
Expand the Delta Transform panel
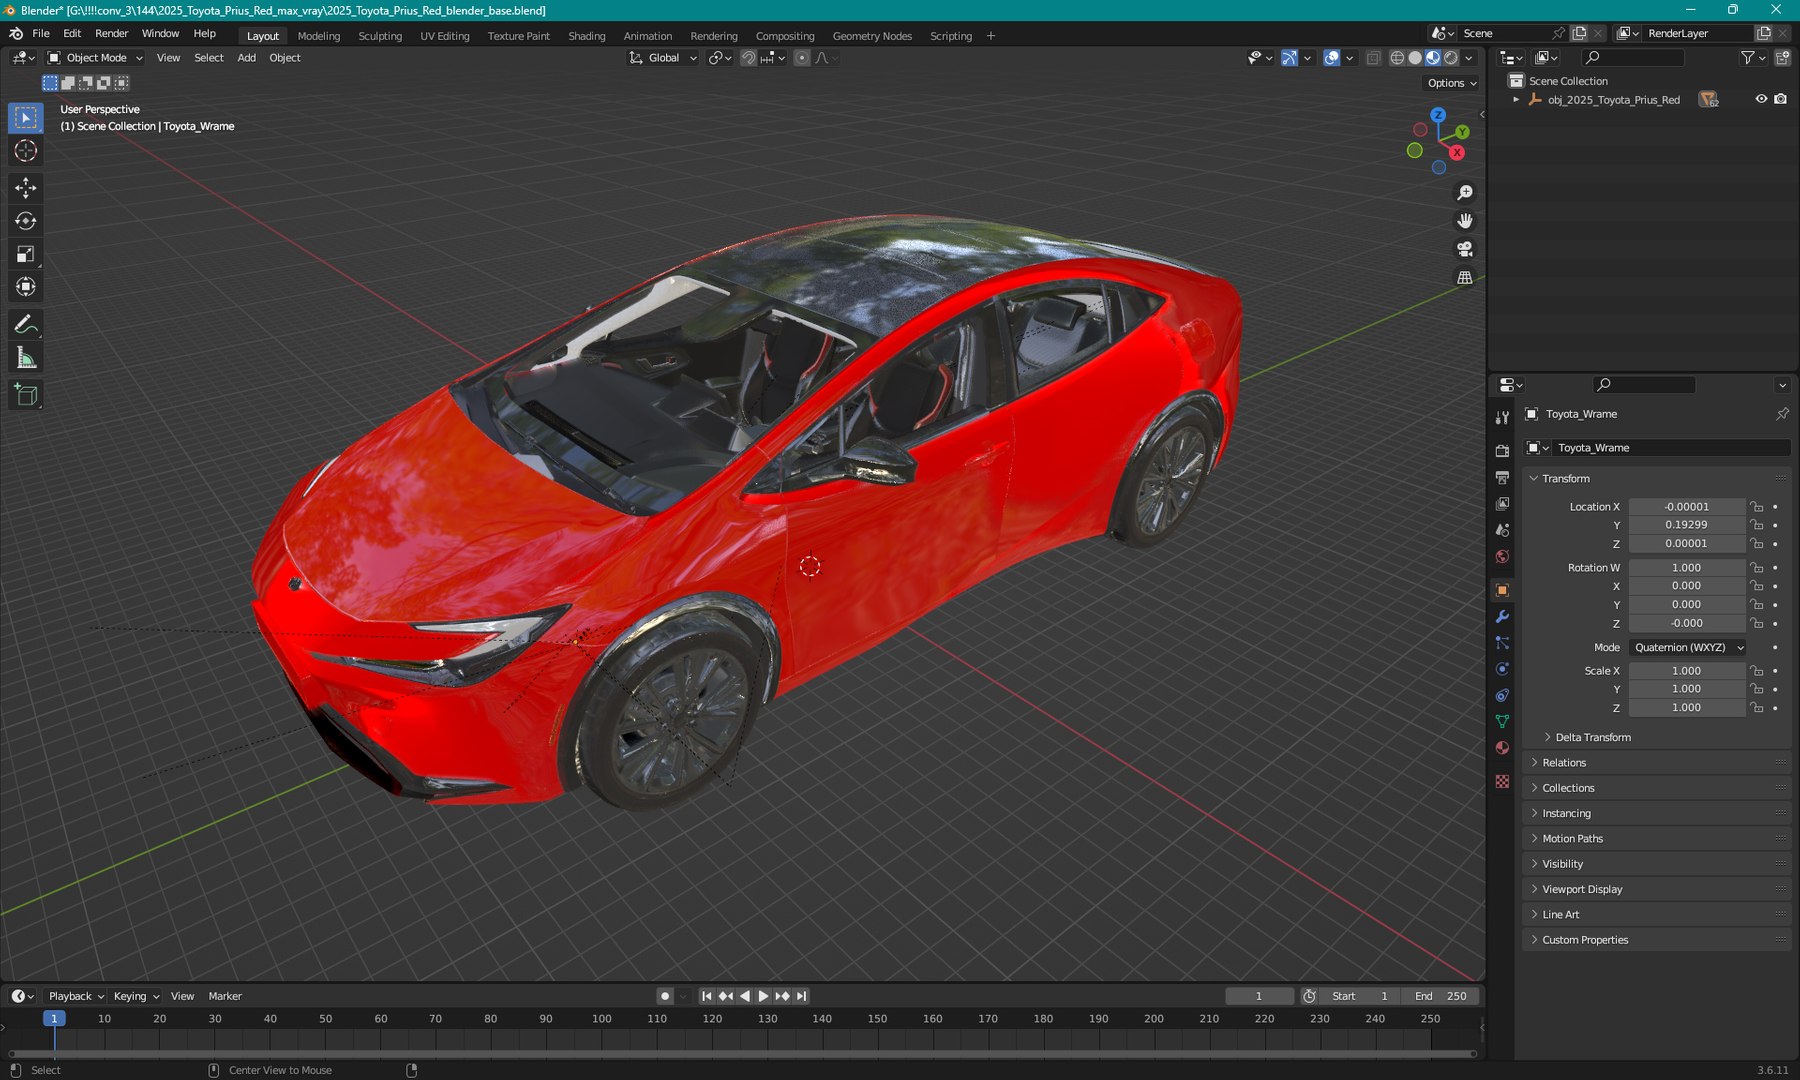click(x=1591, y=737)
